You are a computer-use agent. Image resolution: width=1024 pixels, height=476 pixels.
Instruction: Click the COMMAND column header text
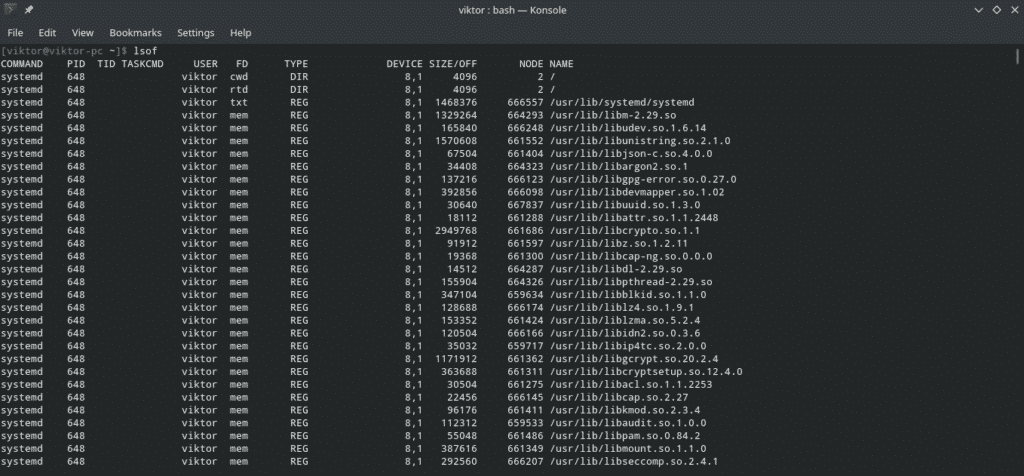[22, 64]
